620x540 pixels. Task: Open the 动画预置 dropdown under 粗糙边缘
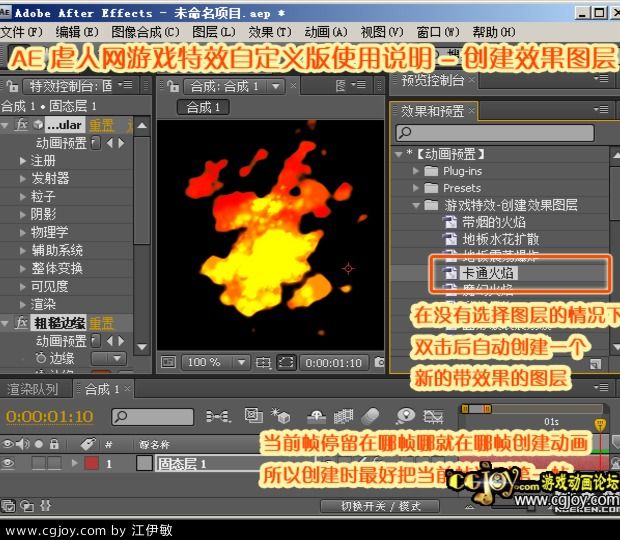point(96,341)
